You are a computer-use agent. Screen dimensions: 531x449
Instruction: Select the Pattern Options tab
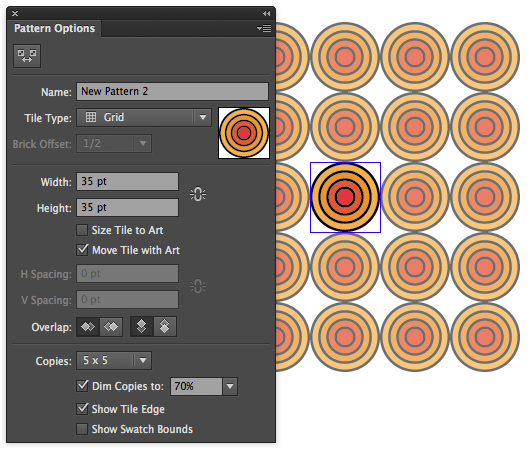(54, 28)
